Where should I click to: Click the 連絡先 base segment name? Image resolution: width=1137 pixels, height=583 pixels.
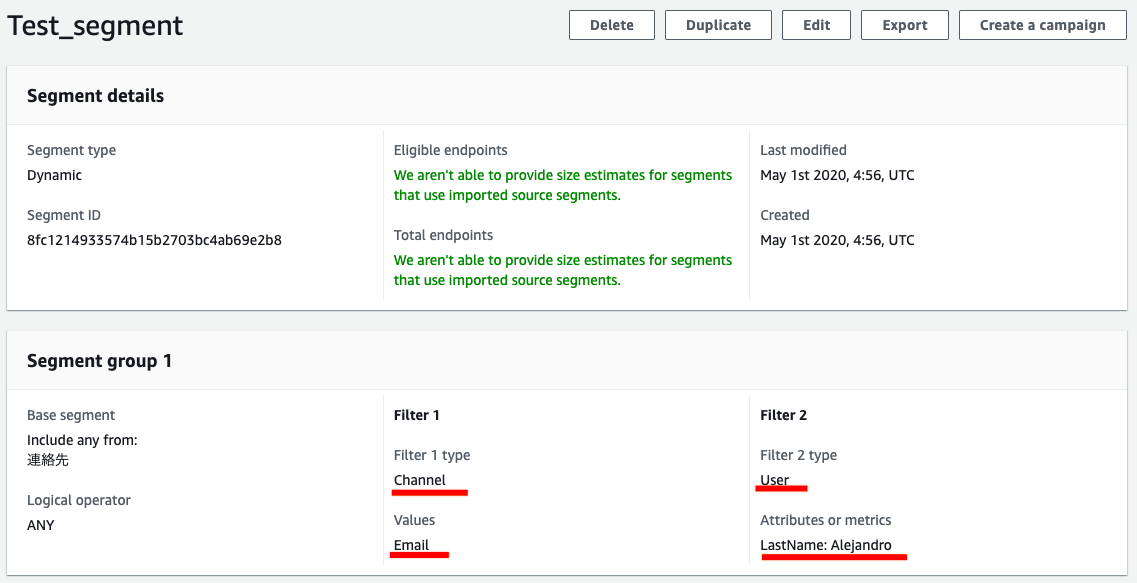pos(48,460)
